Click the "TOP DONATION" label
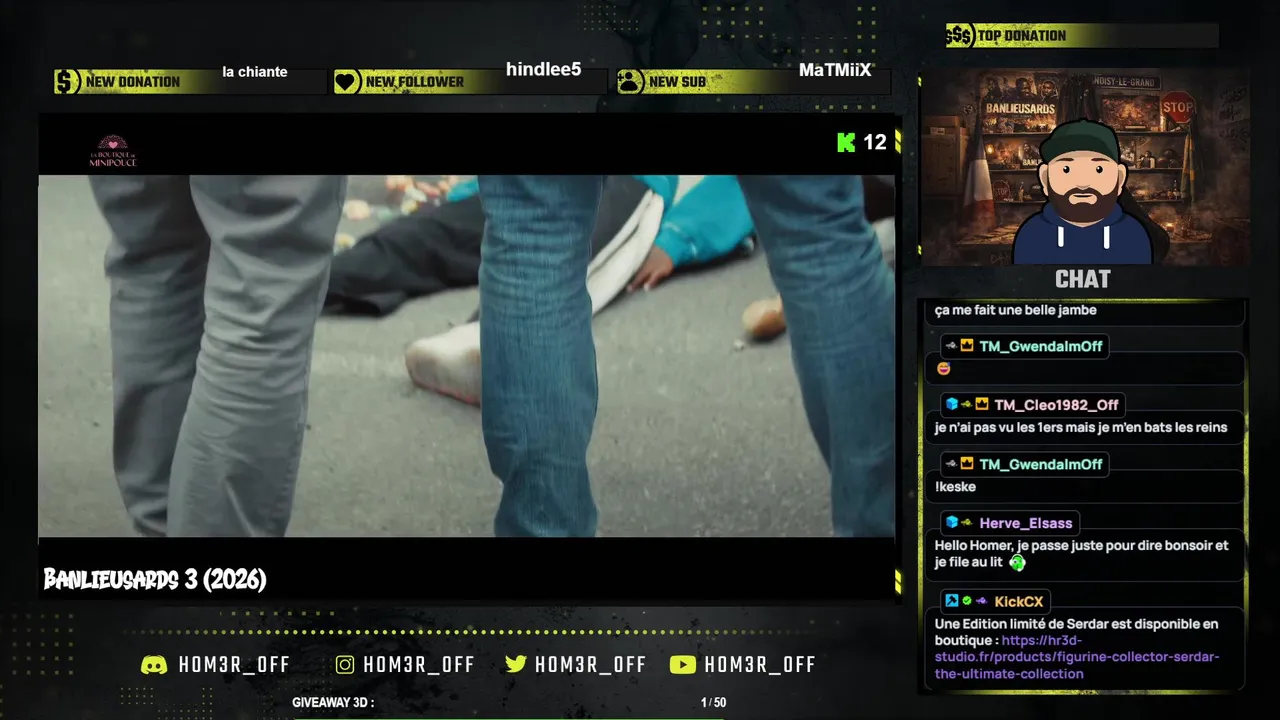Screen dimensions: 1280x720 [x=1022, y=36]
